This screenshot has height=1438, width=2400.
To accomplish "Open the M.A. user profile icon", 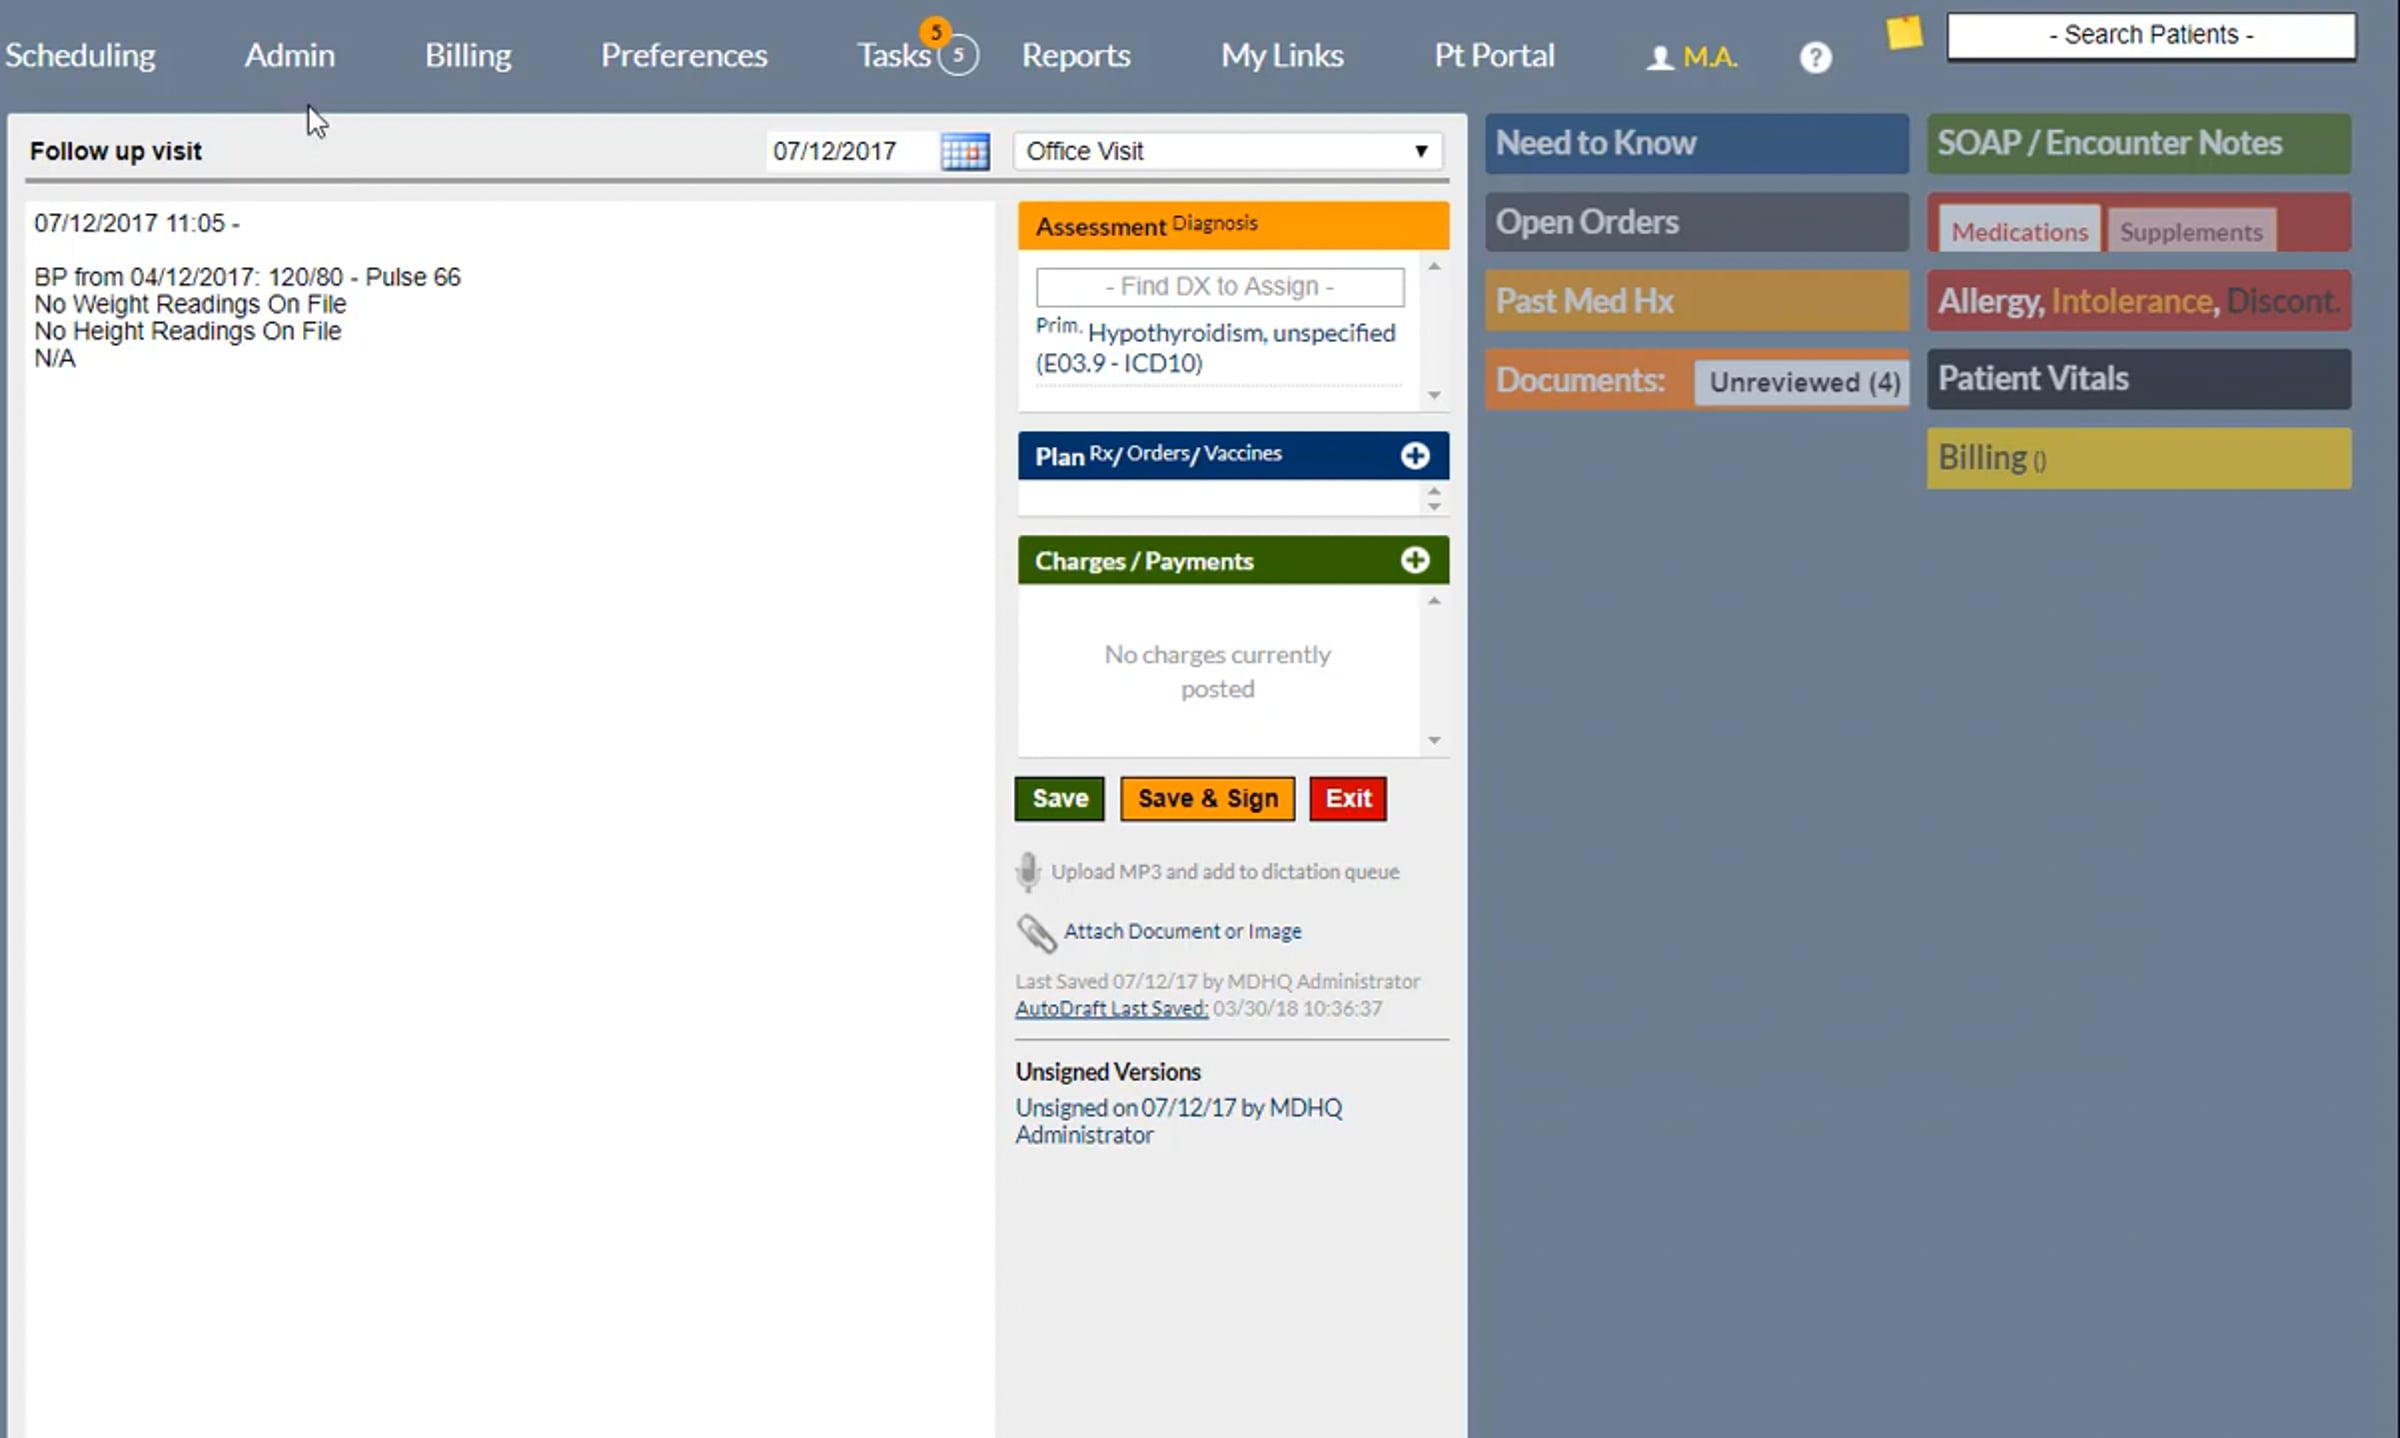I will [x=1660, y=57].
